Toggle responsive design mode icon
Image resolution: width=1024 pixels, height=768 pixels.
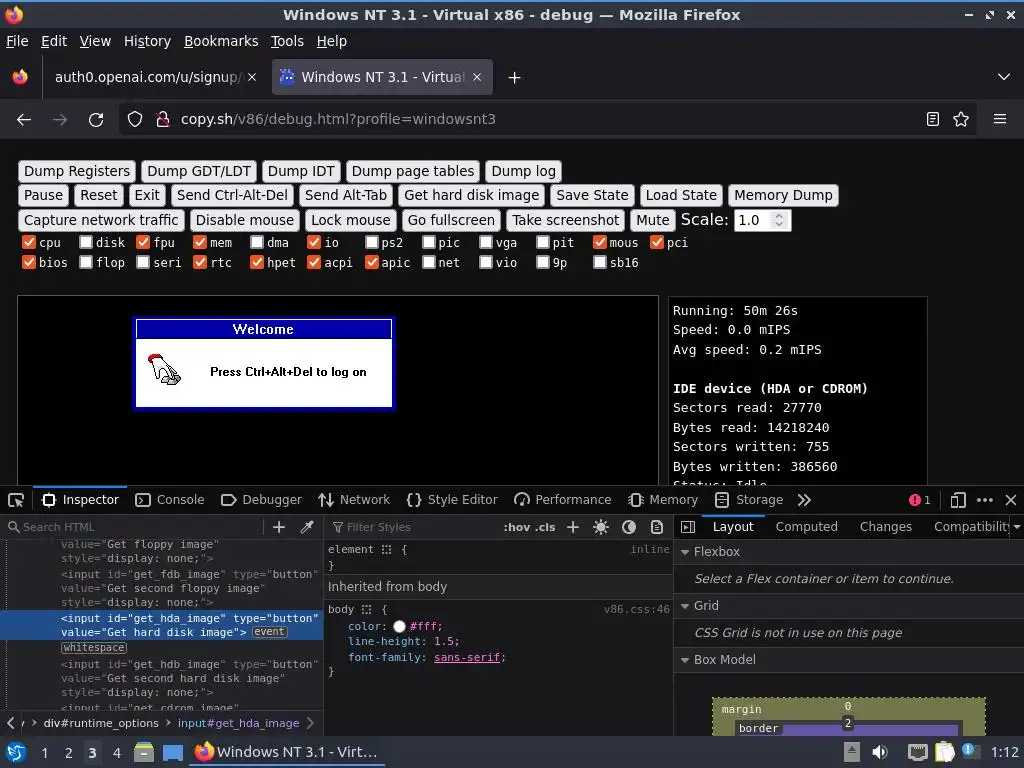[957, 500]
